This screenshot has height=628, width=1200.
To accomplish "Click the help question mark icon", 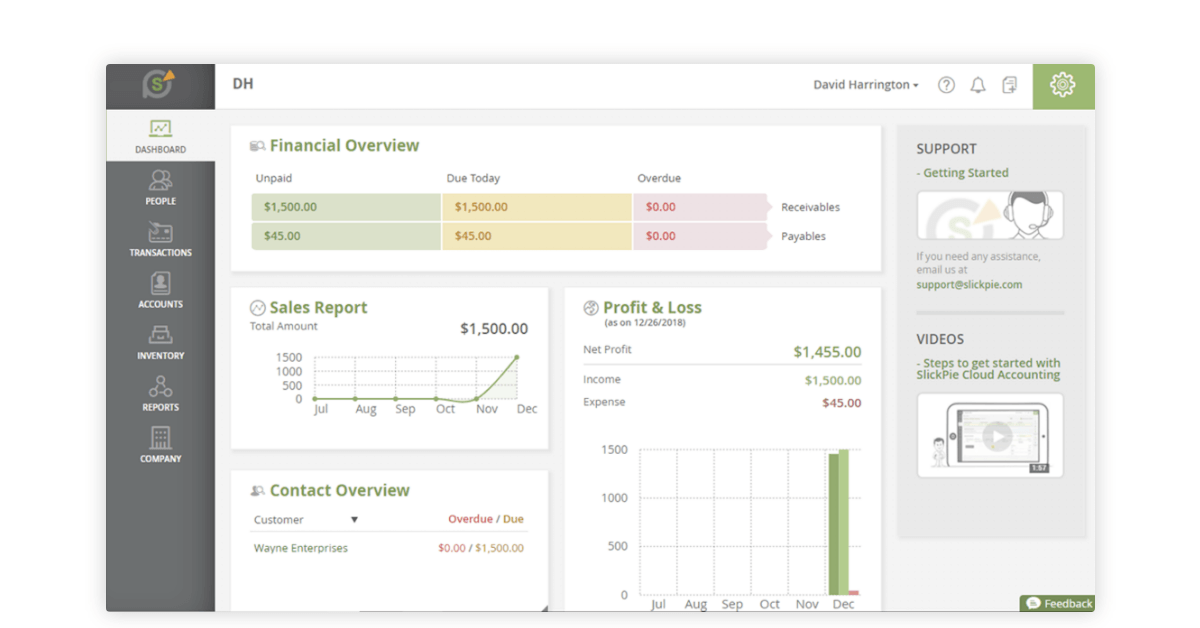I will point(946,85).
